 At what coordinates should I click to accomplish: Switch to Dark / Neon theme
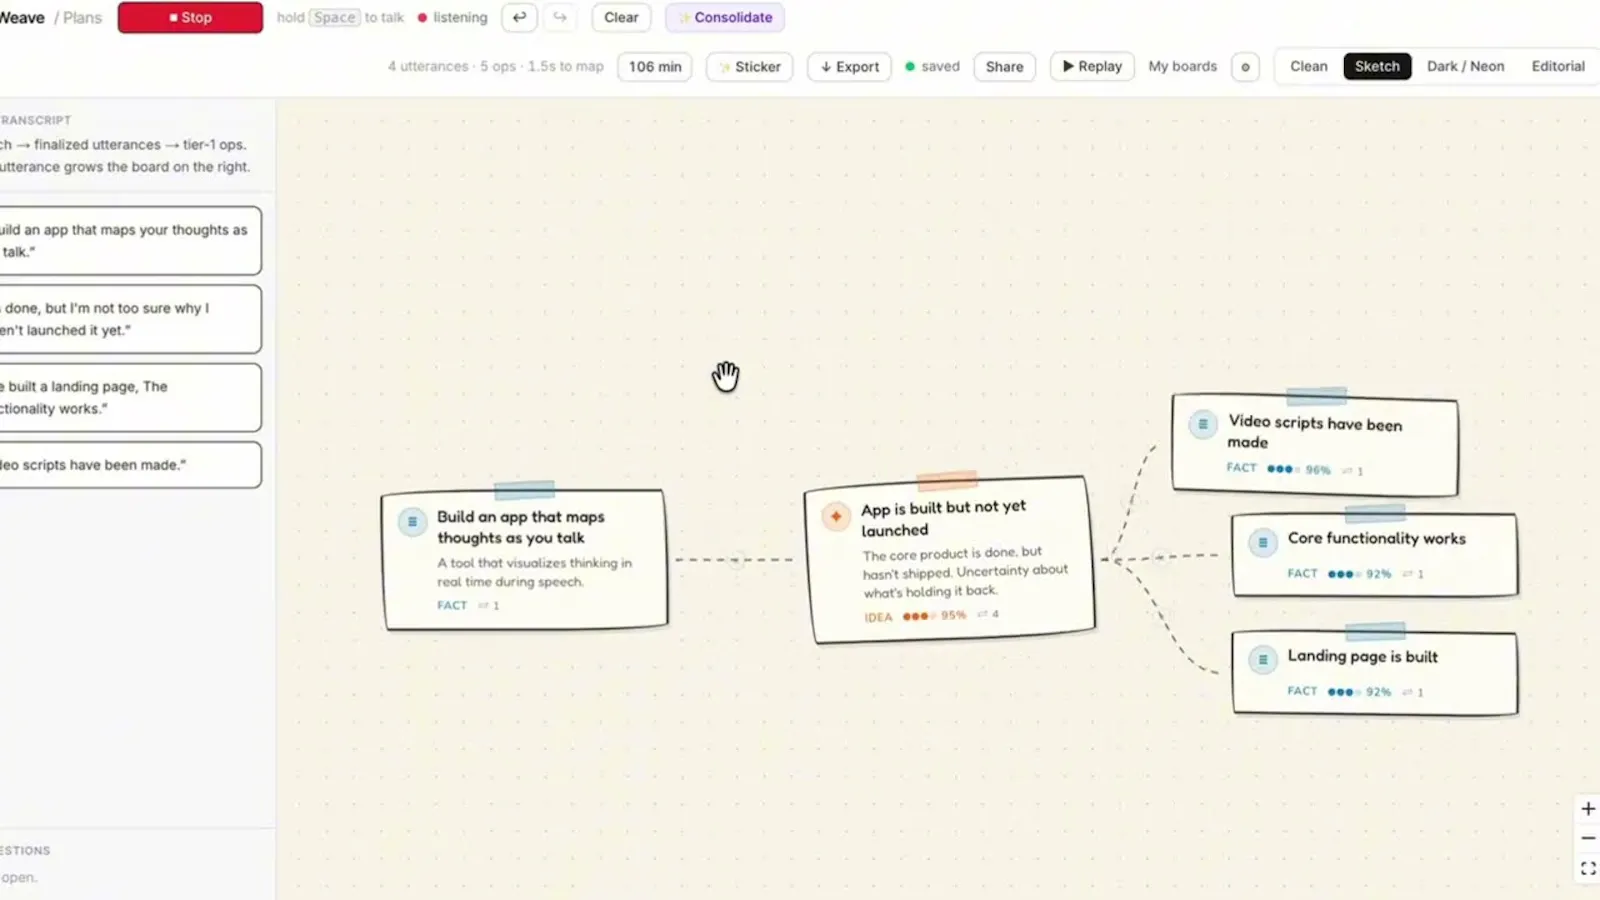click(x=1465, y=66)
